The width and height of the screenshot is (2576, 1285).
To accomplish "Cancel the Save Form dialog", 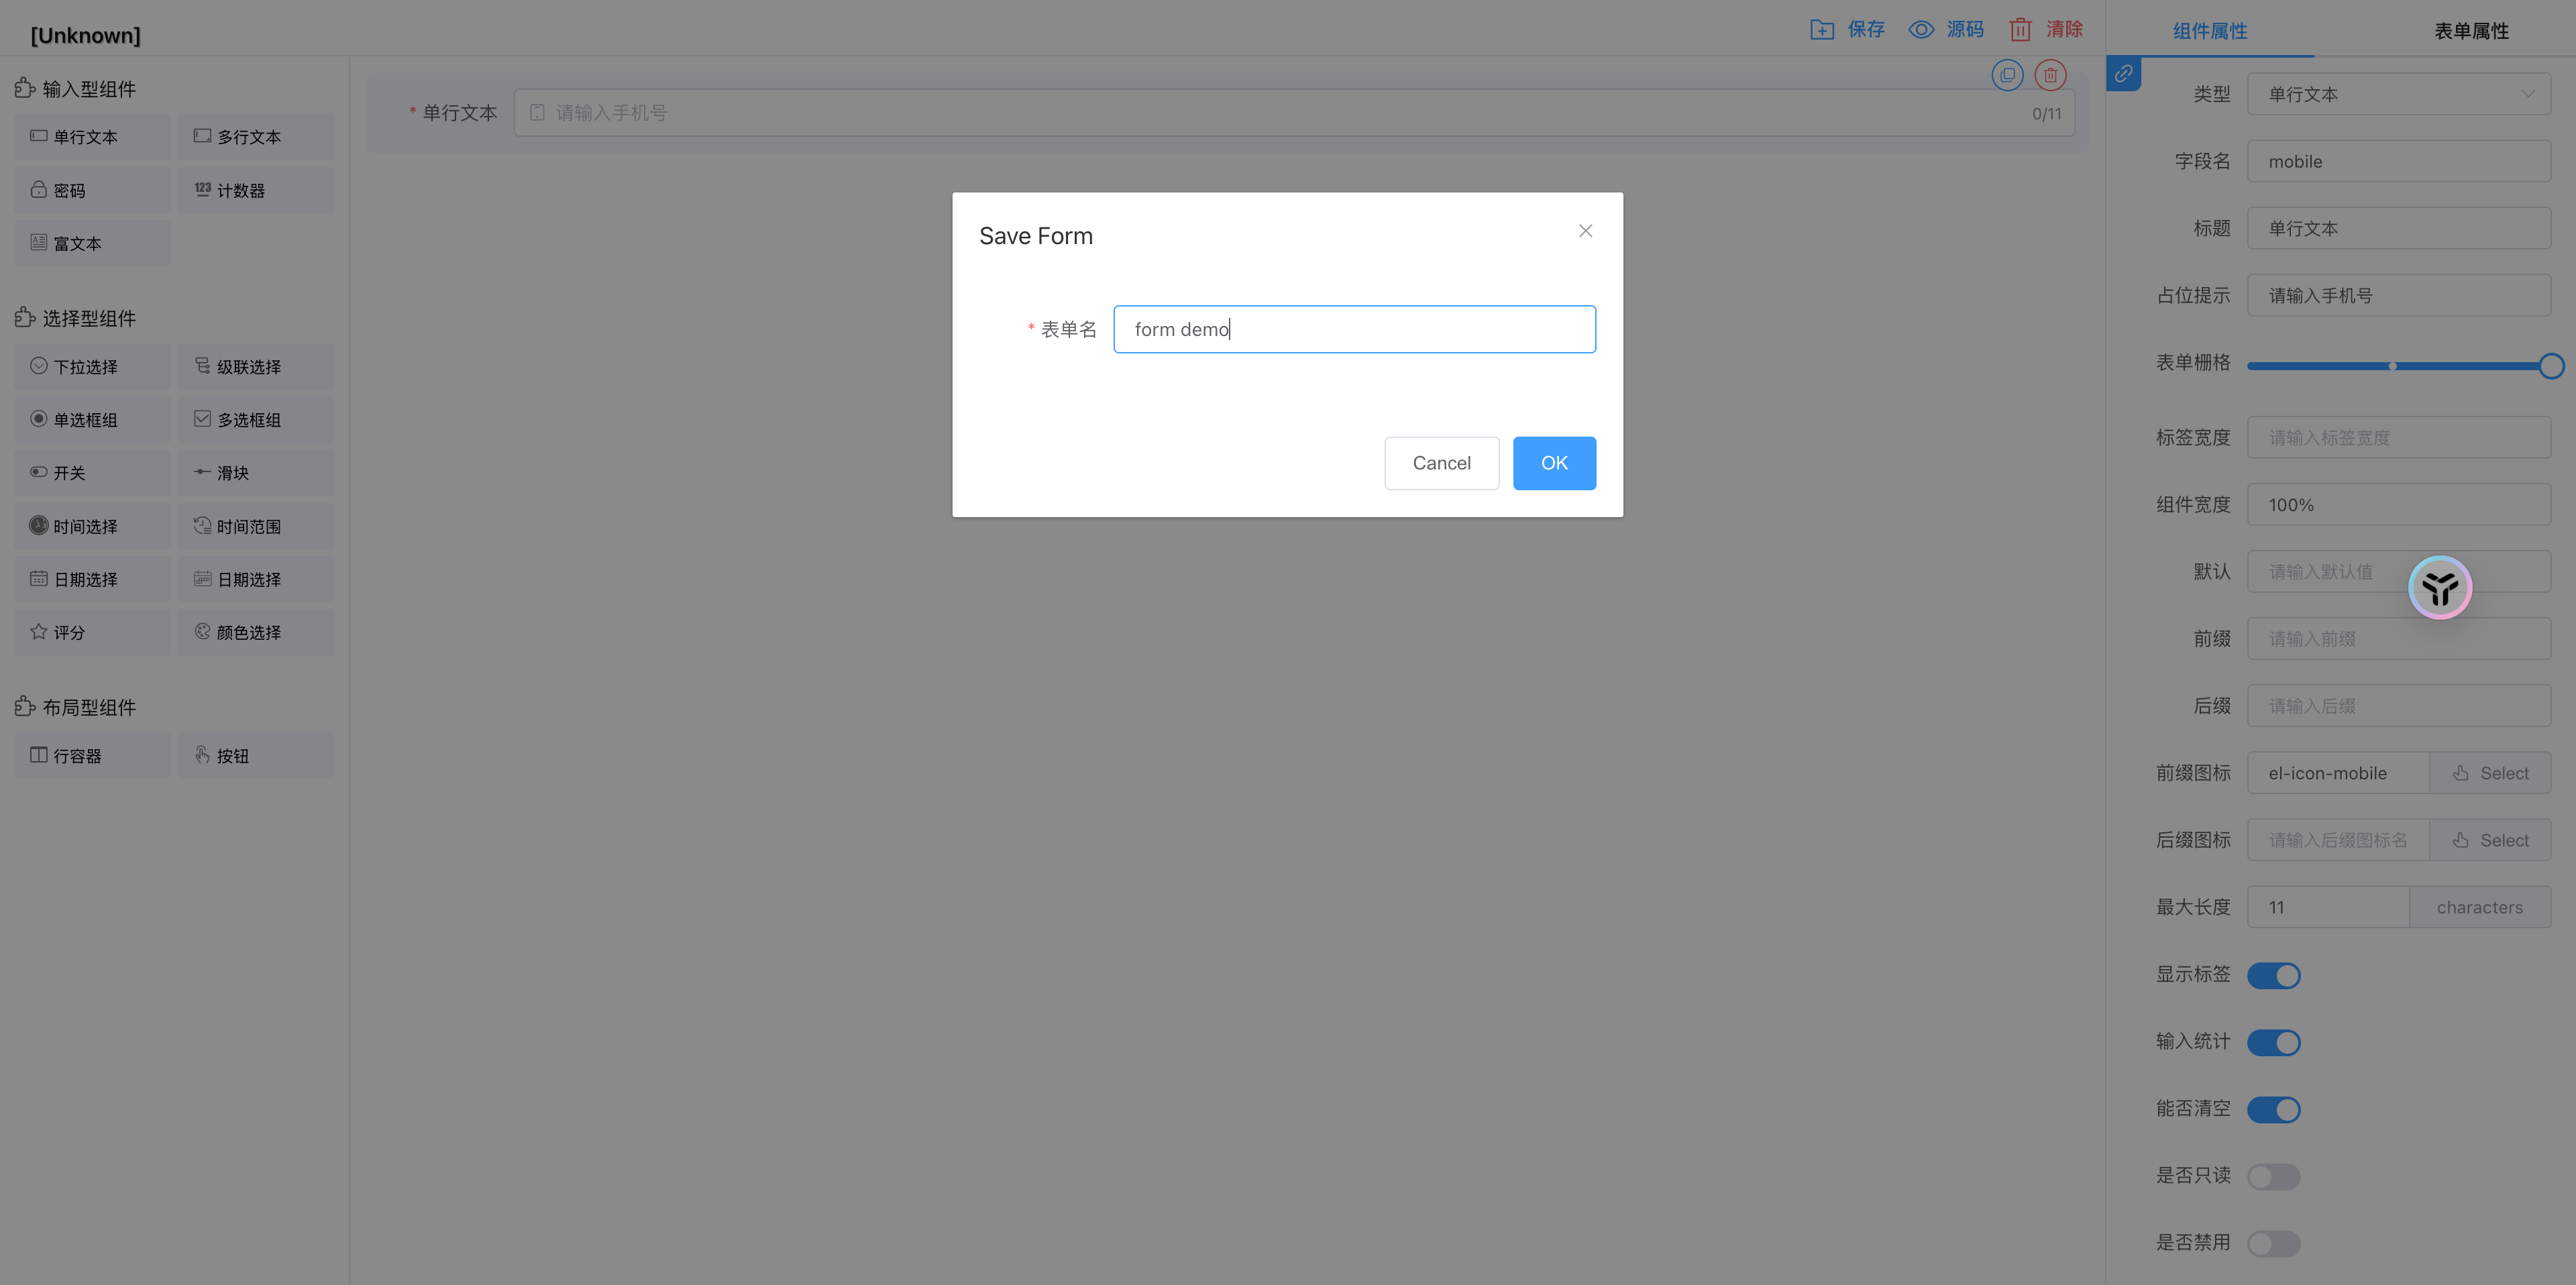I will (1441, 463).
